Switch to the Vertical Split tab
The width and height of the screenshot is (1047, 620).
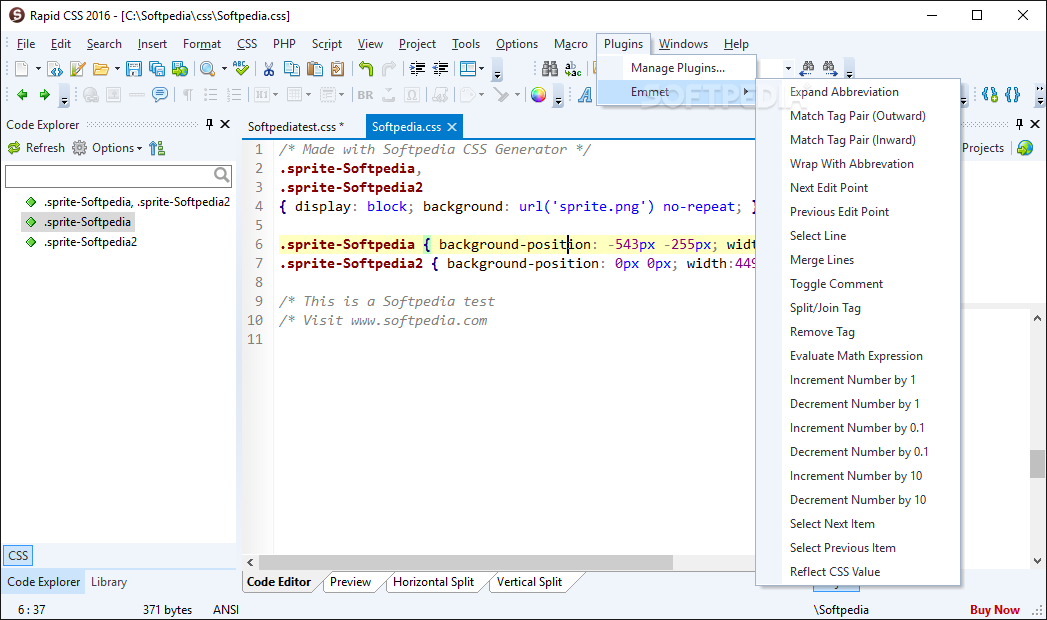529,582
